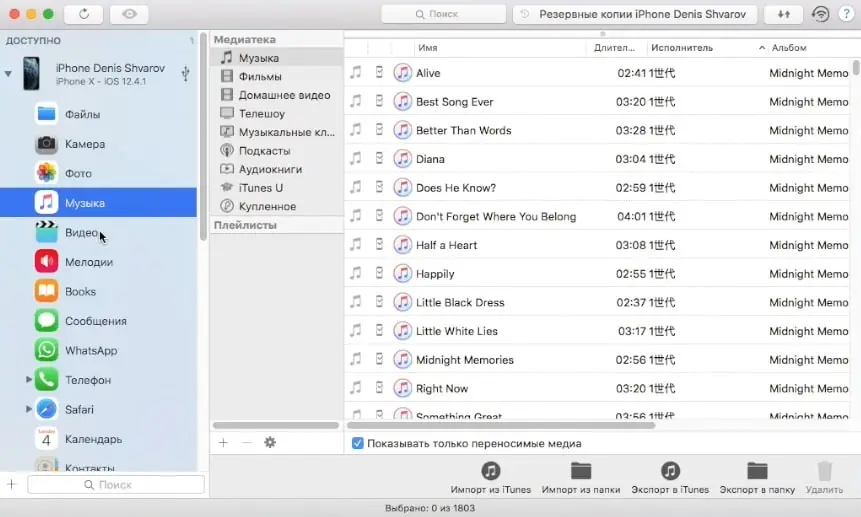Select Купленное category
This screenshot has height=517, width=861.
[277, 206]
